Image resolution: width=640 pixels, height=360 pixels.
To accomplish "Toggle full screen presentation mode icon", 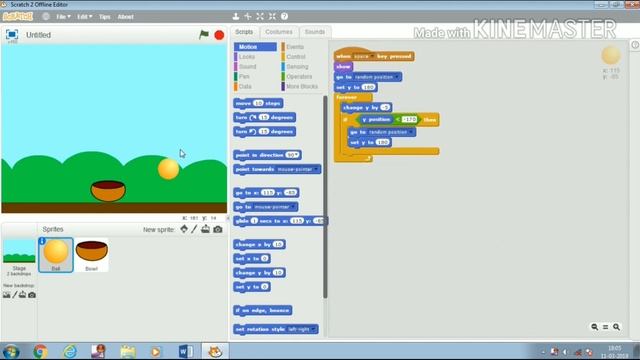I will pos(12,34).
